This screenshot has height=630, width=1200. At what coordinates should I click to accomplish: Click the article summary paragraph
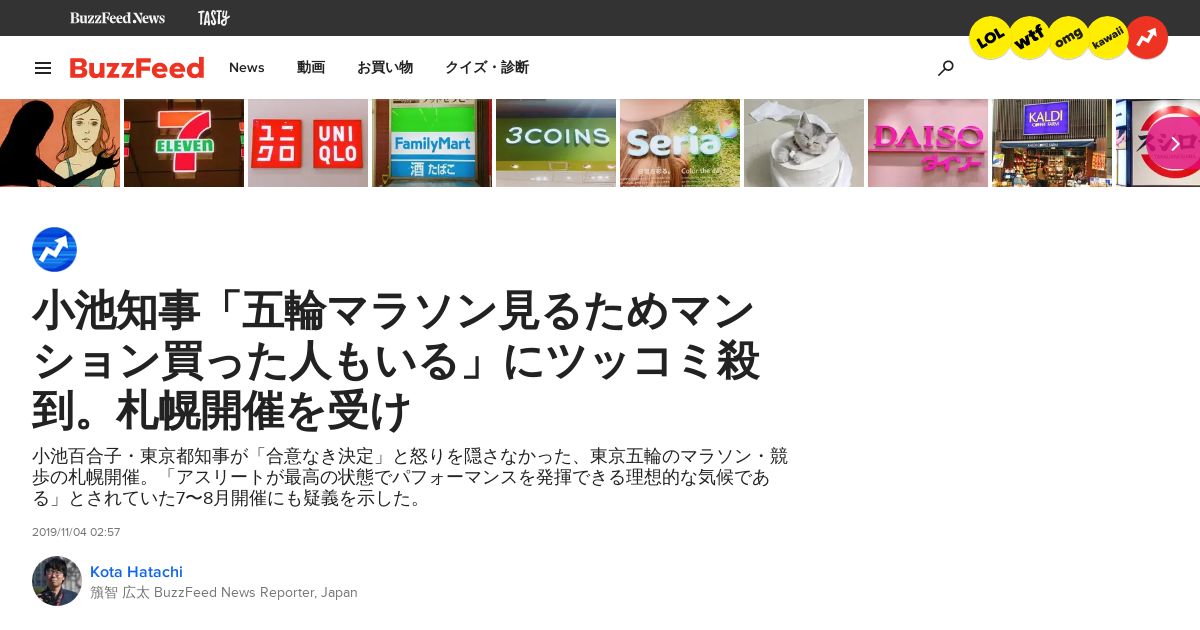coord(410,477)
